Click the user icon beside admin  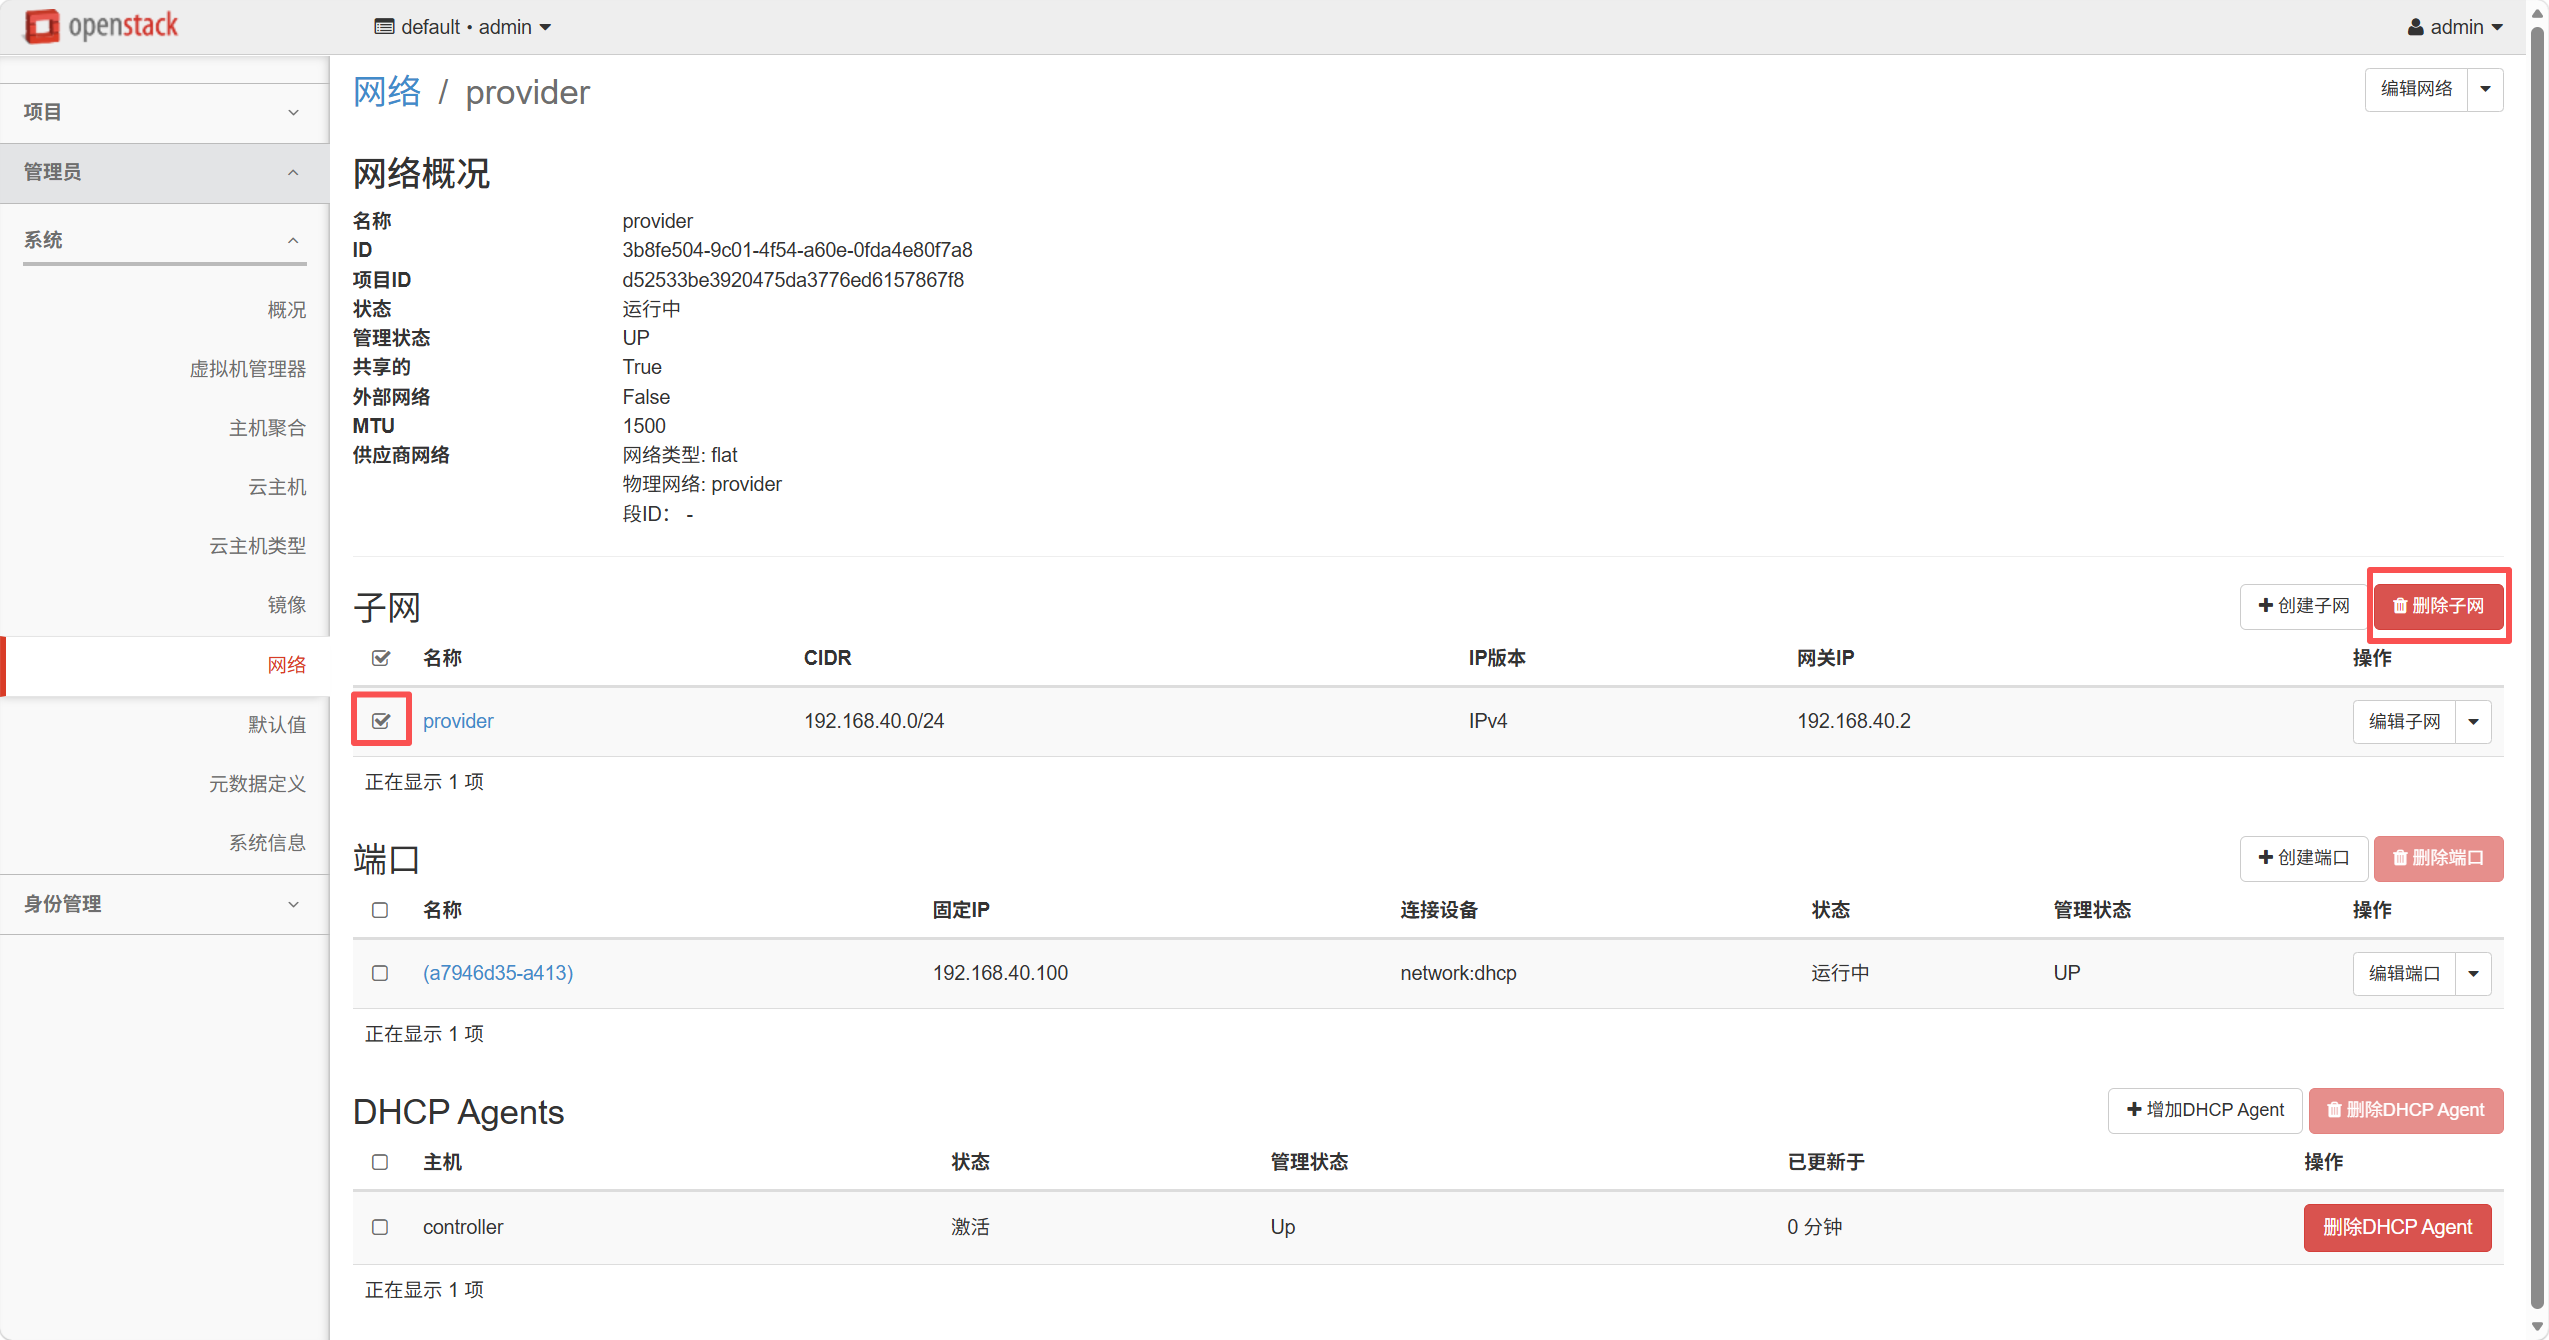tap(2415, 27)
